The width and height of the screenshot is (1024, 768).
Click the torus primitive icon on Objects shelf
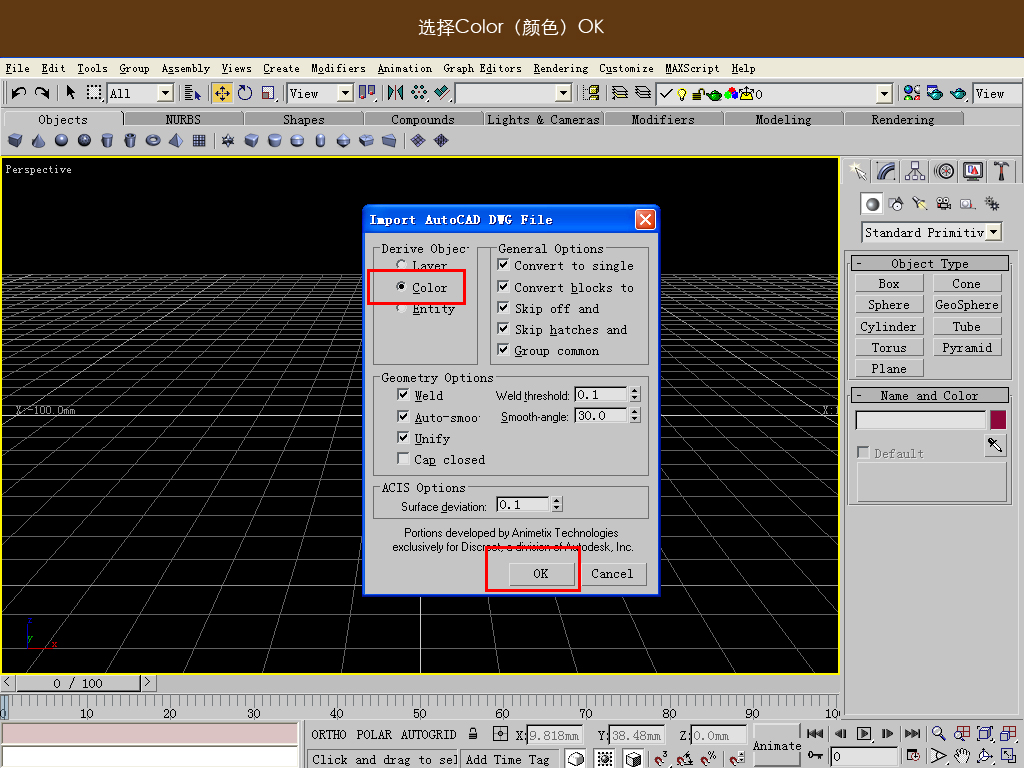[x=153, y=140]
